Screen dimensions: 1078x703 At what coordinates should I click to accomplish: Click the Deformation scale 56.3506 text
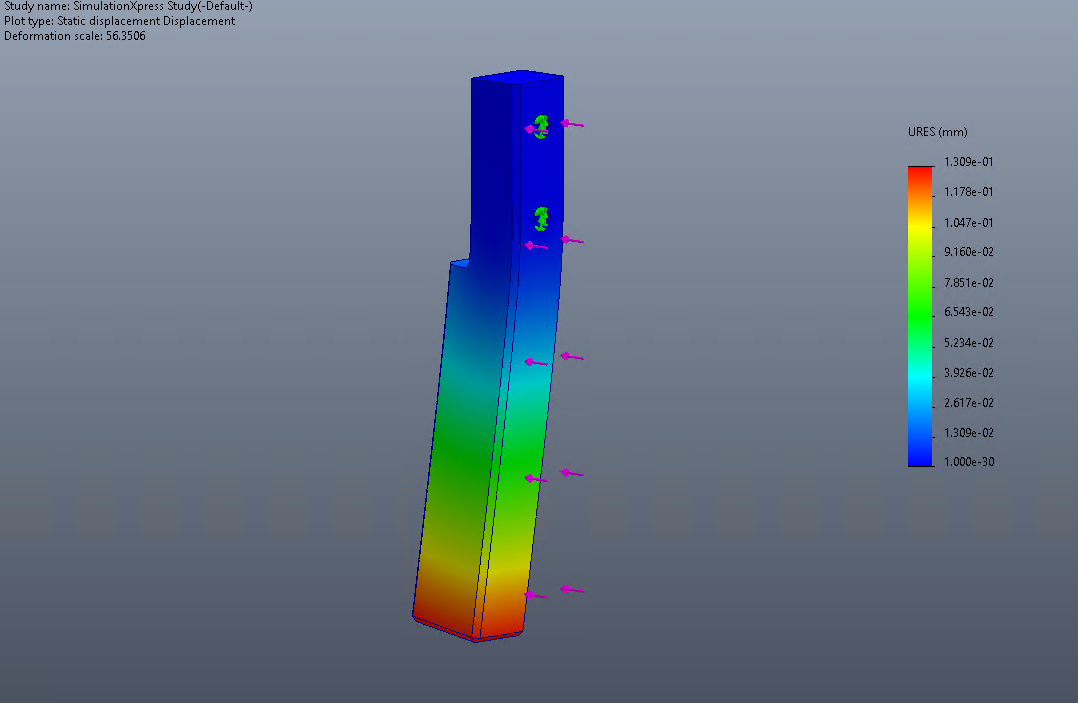(x=75, y=35)
